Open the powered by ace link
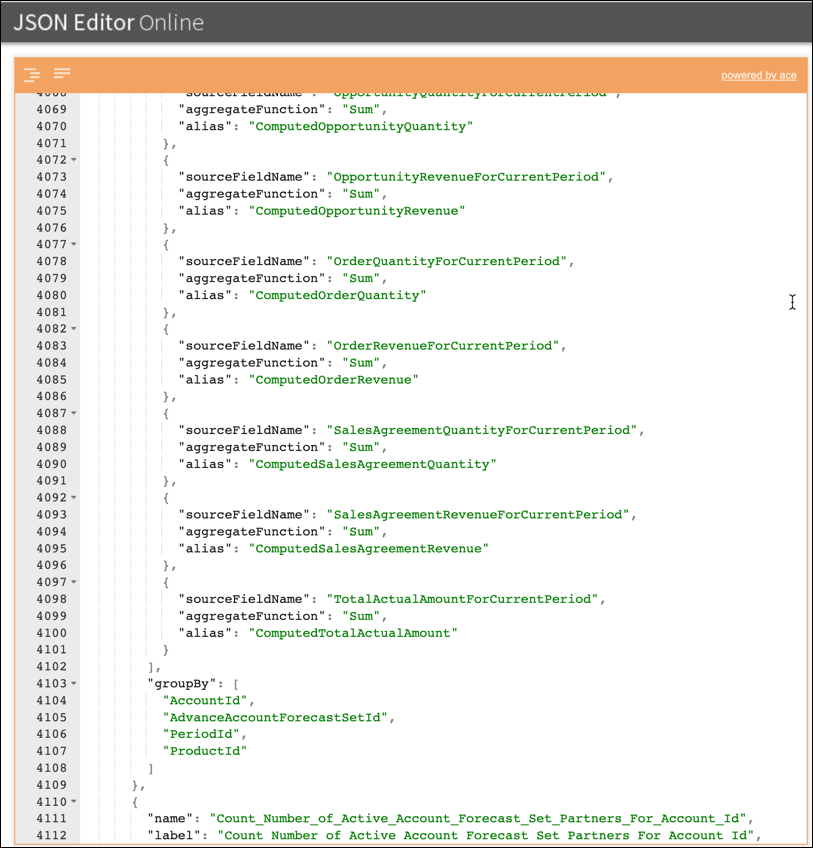Image resolution: width=813 pixels, height=848 pixels. click(x=759, y=75)
